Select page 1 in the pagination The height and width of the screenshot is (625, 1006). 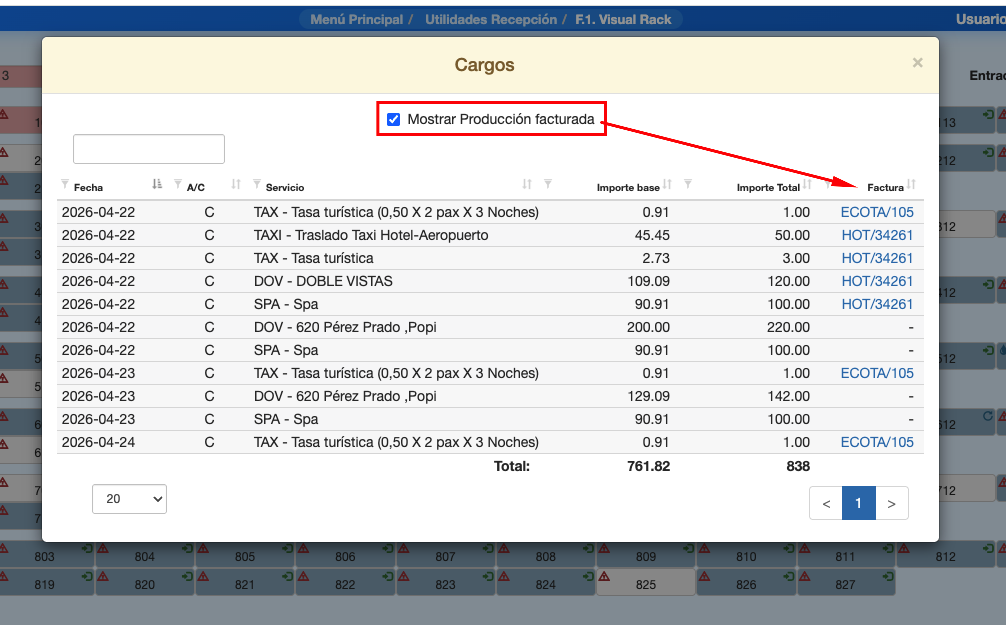[858, 504]
